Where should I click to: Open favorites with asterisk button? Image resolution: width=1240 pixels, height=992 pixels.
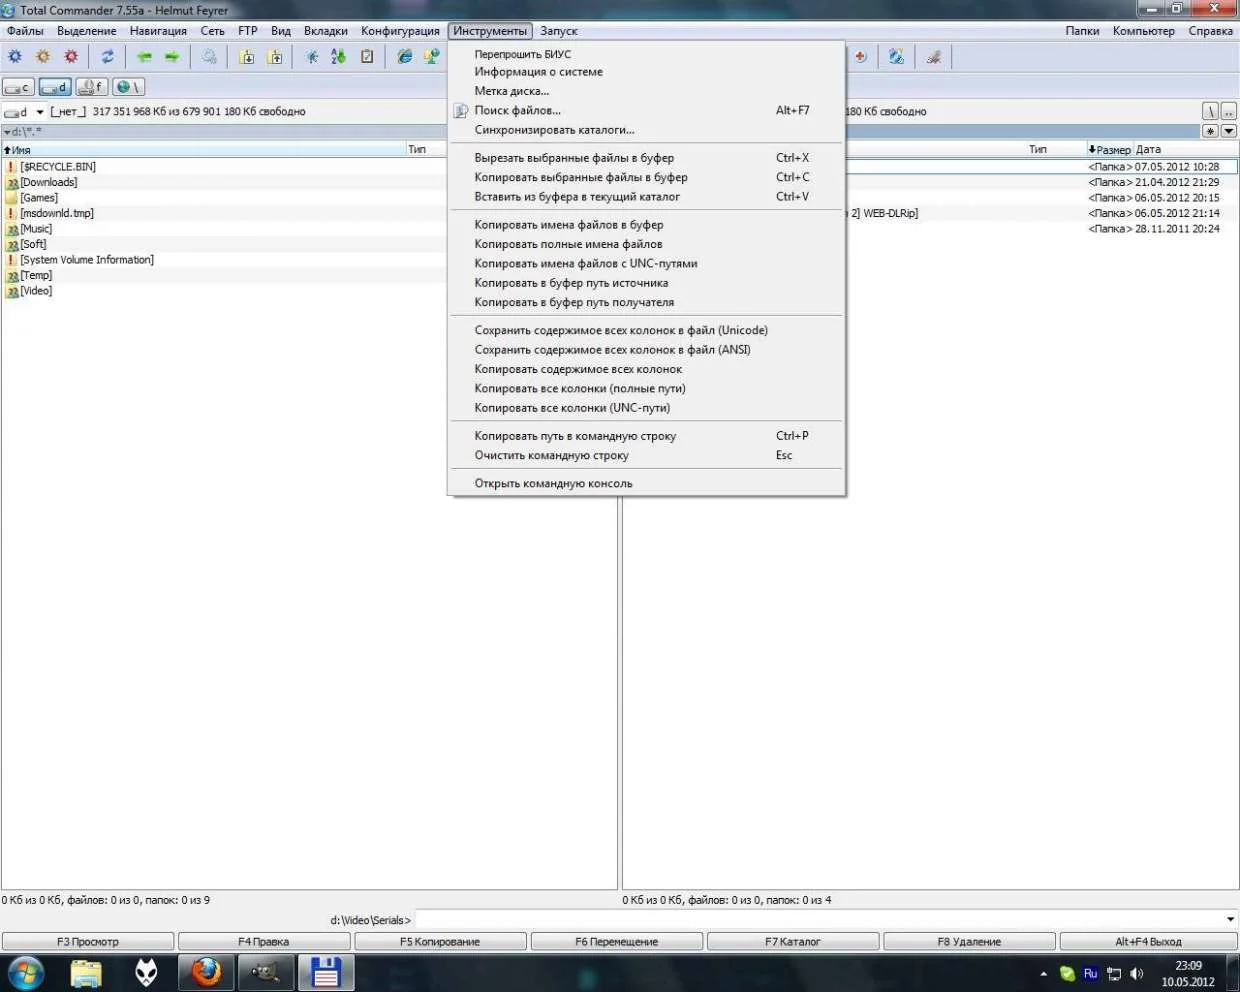click(1210, 131)
